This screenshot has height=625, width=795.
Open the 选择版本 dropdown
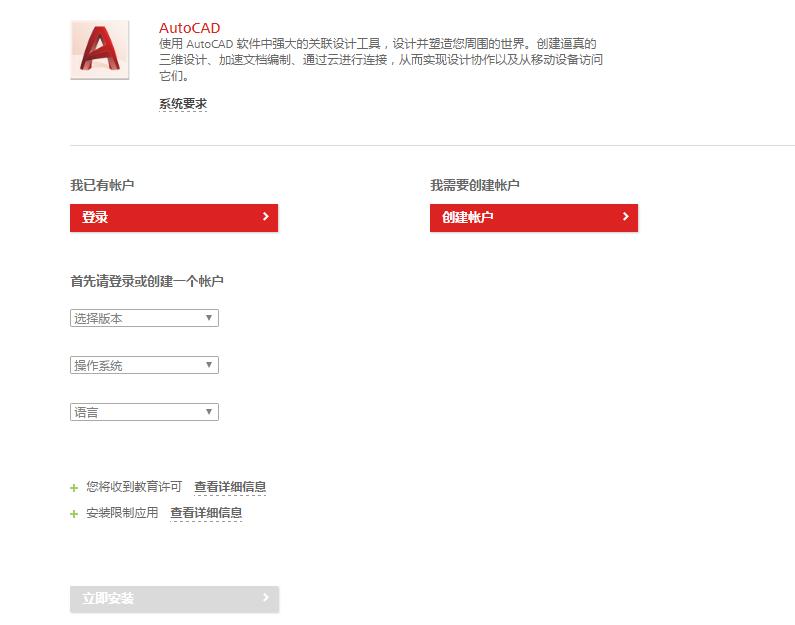(x=144, y=318)
